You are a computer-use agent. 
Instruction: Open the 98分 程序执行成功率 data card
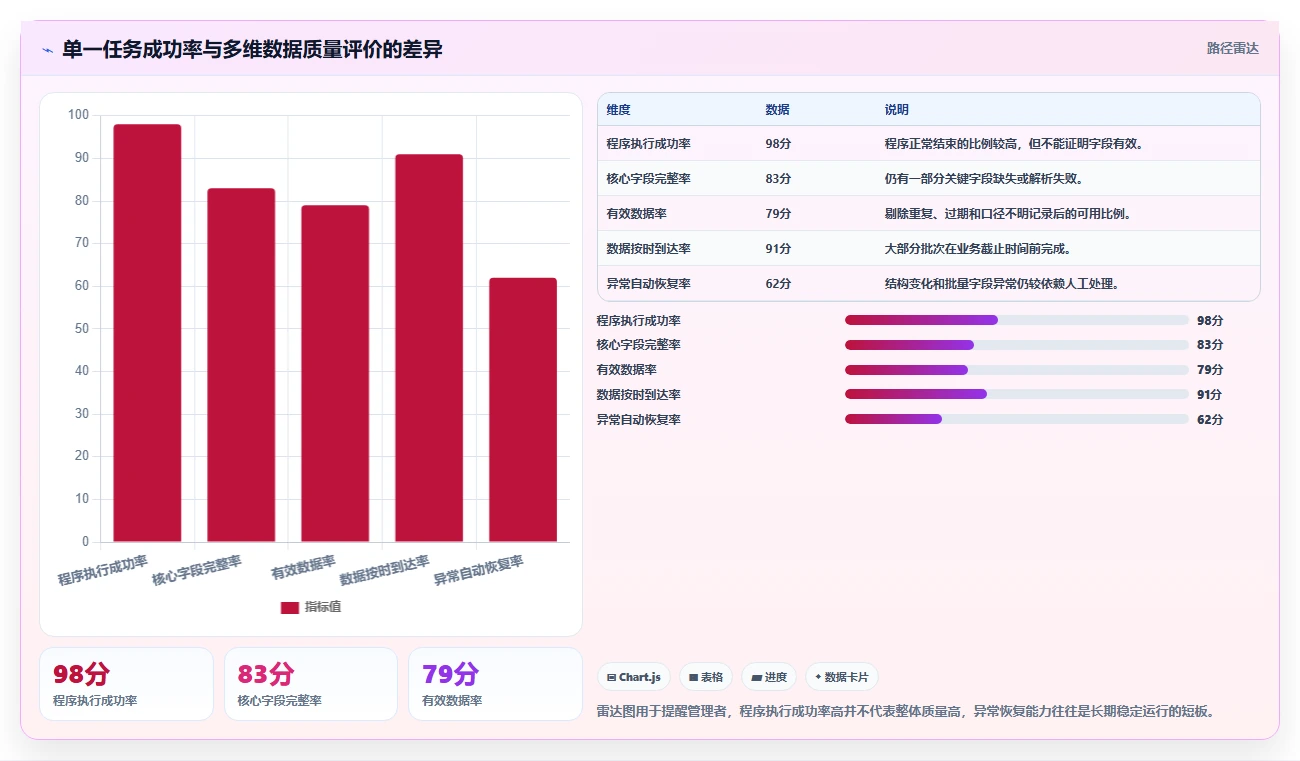pos(126,684)
